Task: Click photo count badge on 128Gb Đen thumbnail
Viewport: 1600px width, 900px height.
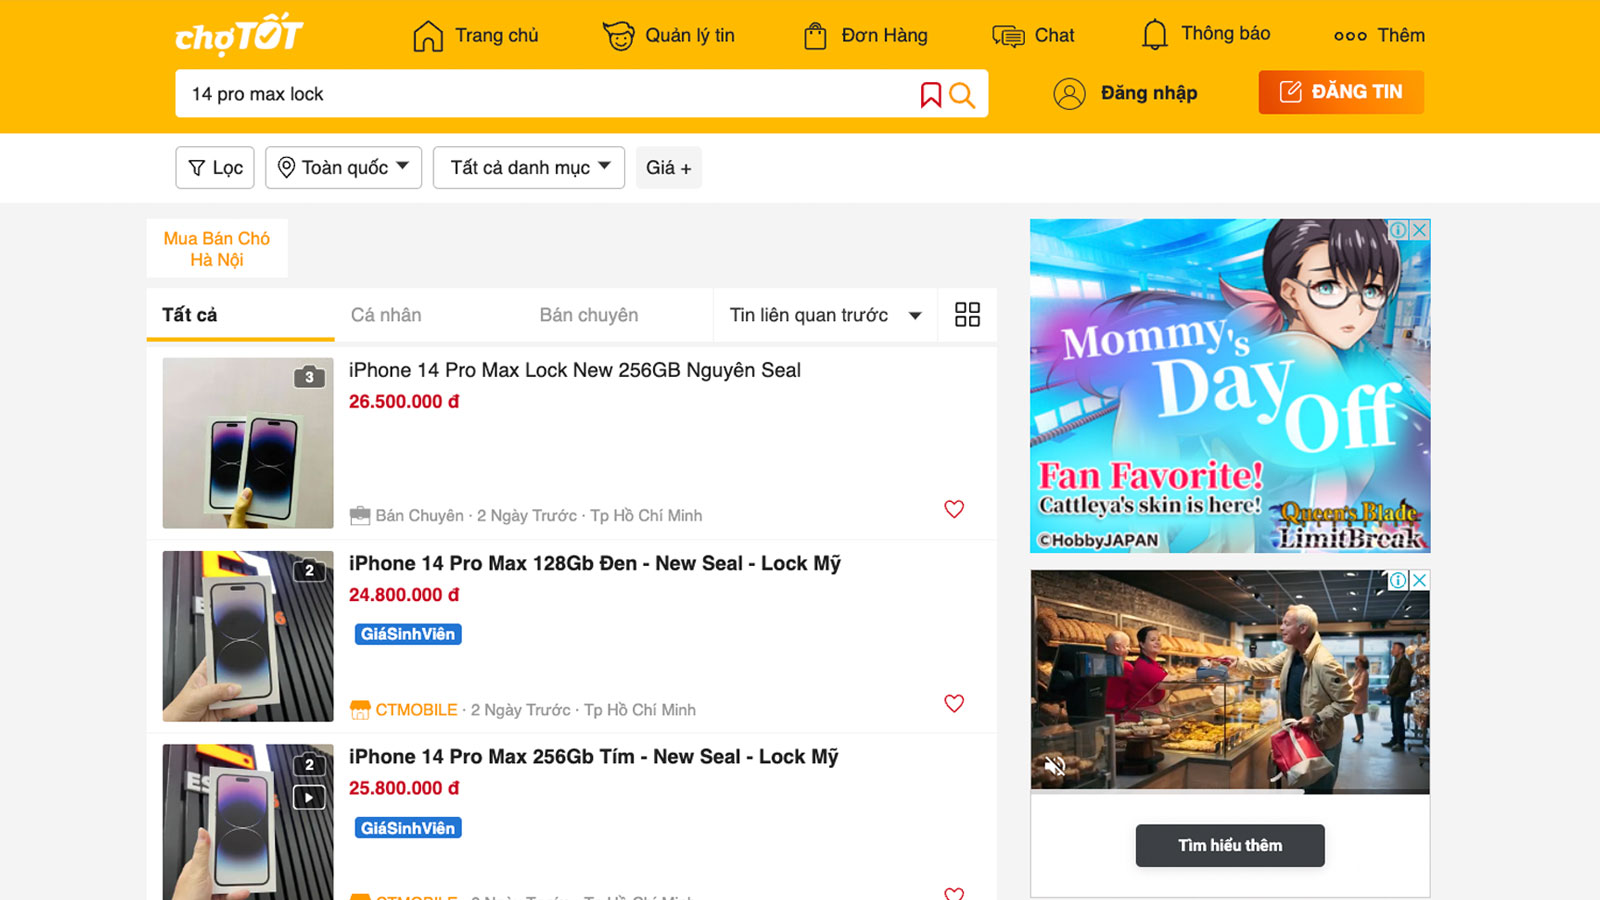Action: pyautogui.click(x=309, y=570)
